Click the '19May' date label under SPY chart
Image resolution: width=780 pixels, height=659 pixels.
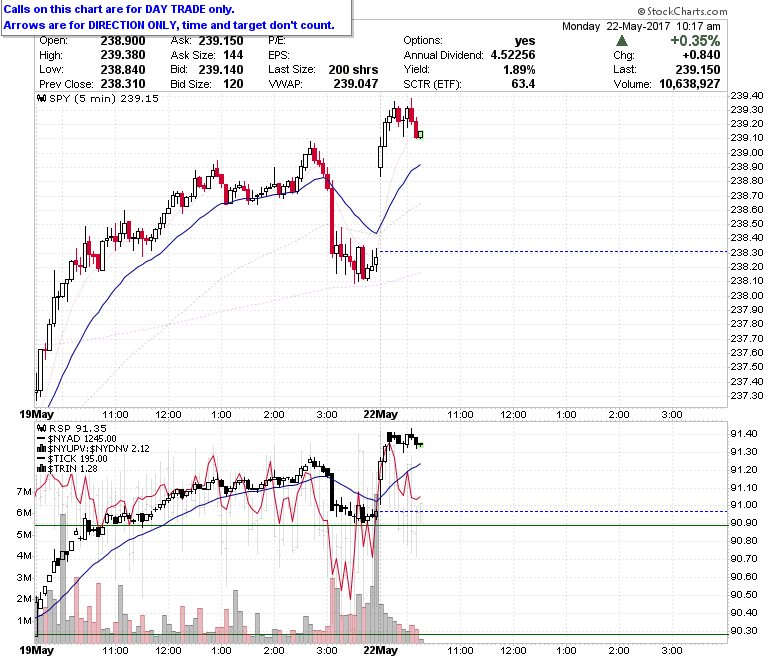coord(36,414)
